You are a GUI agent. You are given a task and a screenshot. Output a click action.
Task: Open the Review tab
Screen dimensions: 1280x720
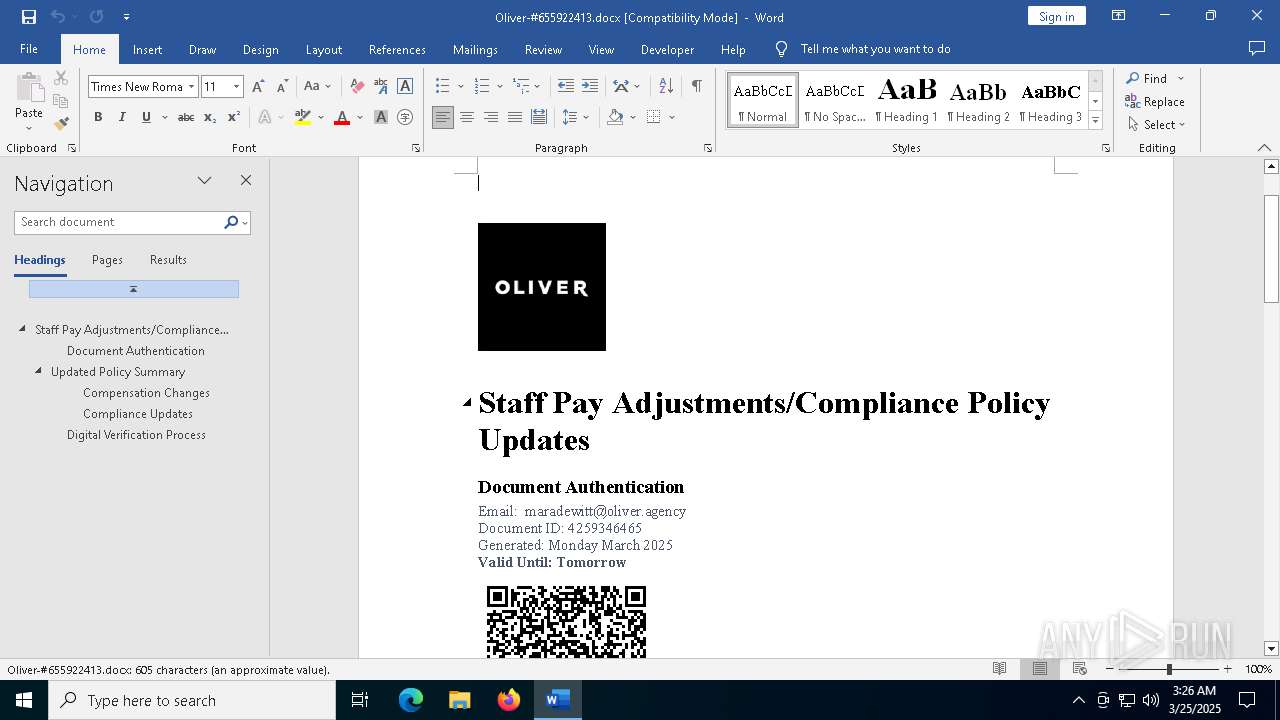[x=543, y=49]
